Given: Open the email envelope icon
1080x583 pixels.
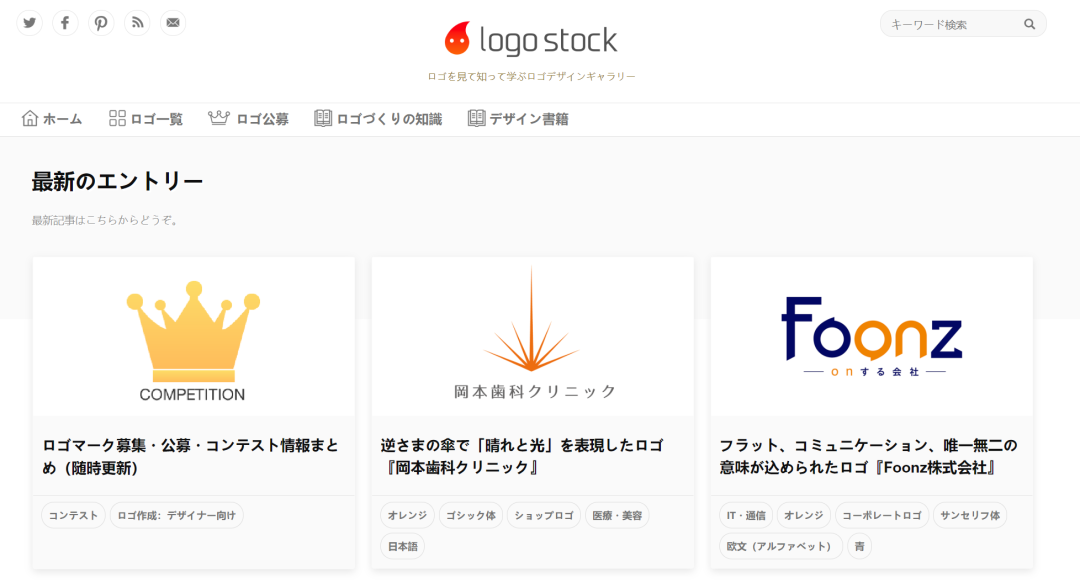Looking at the screenshot, I should click(x=173, y=23).
